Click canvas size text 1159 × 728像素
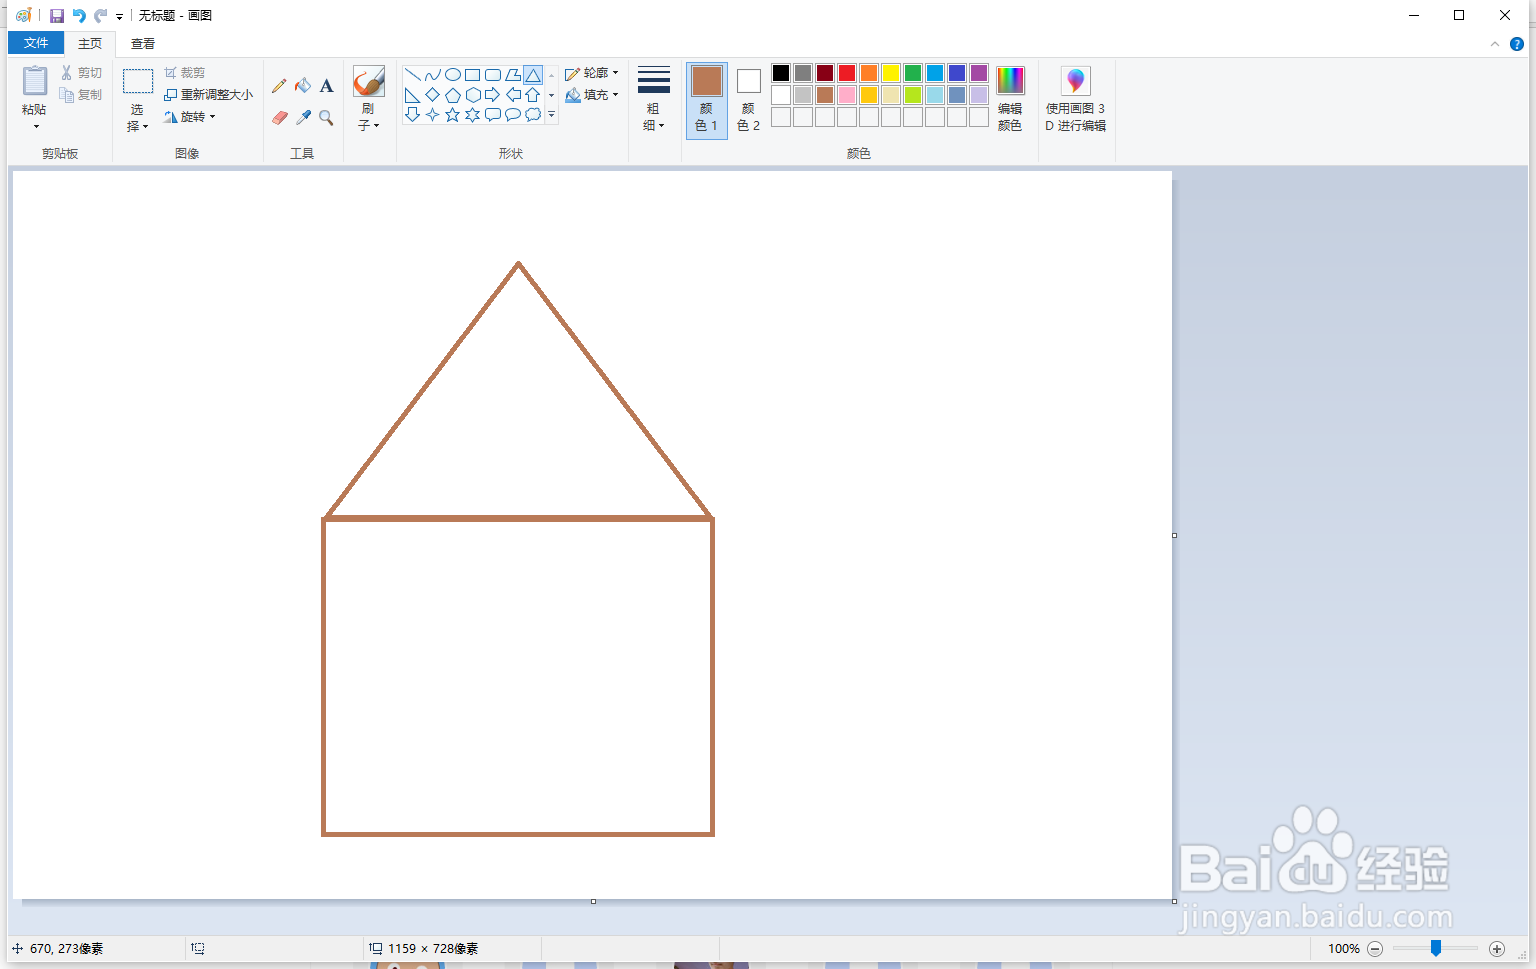The image size is (1536, 969). [x=433, y=949]
